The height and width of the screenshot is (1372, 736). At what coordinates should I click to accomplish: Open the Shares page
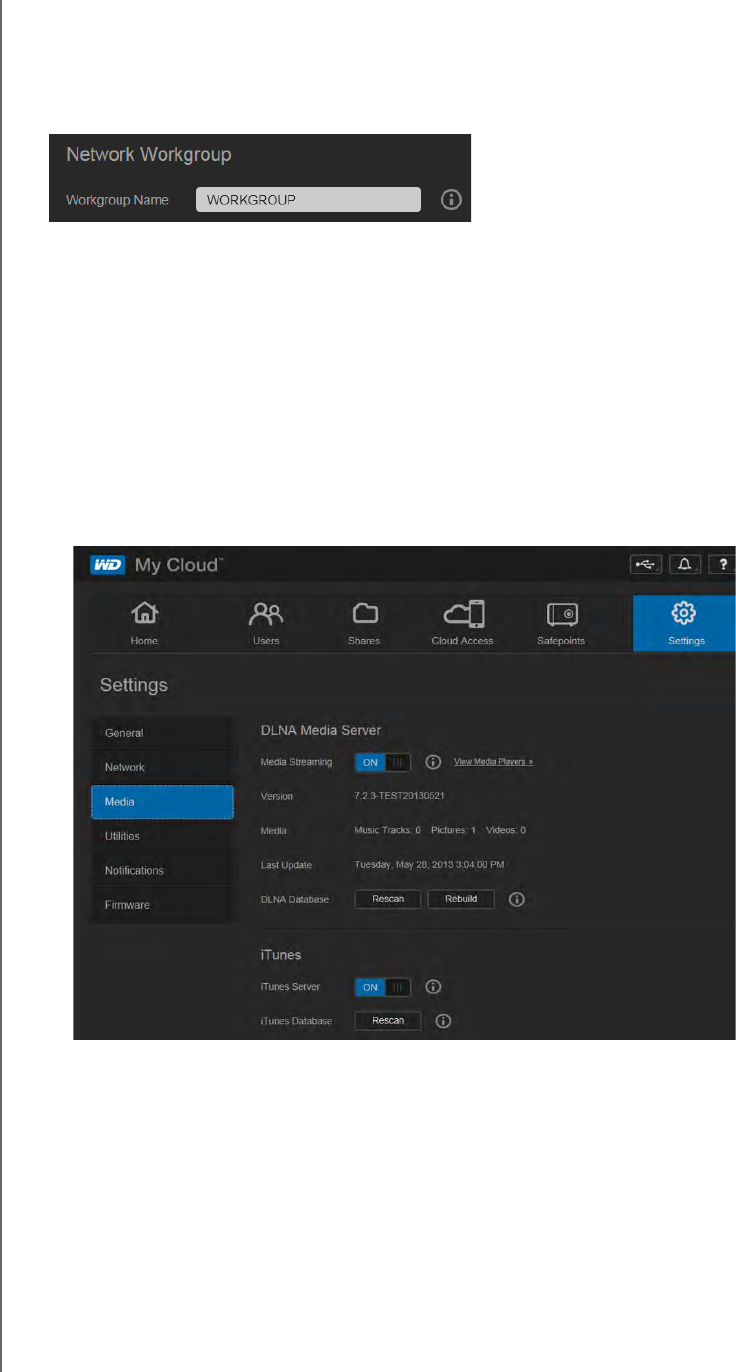point(363,624)
